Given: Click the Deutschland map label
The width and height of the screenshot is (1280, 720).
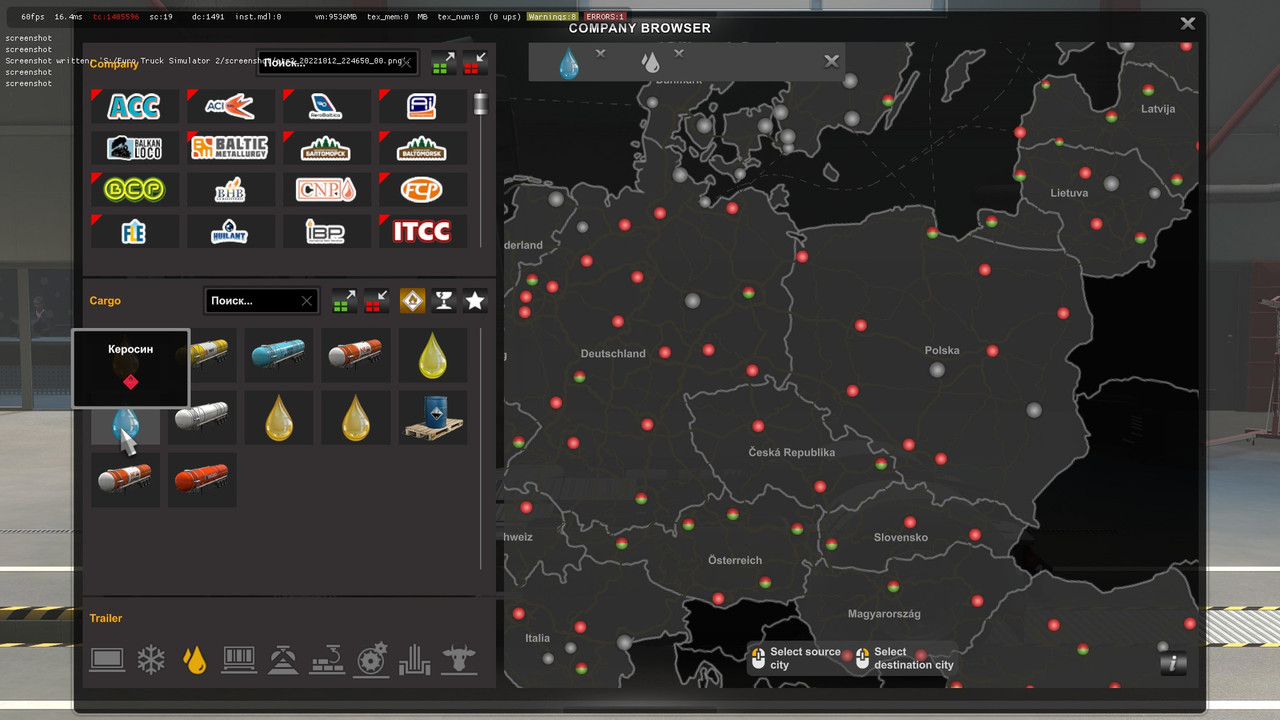Looking at the screenshot, I should click(x=613, y=353).
